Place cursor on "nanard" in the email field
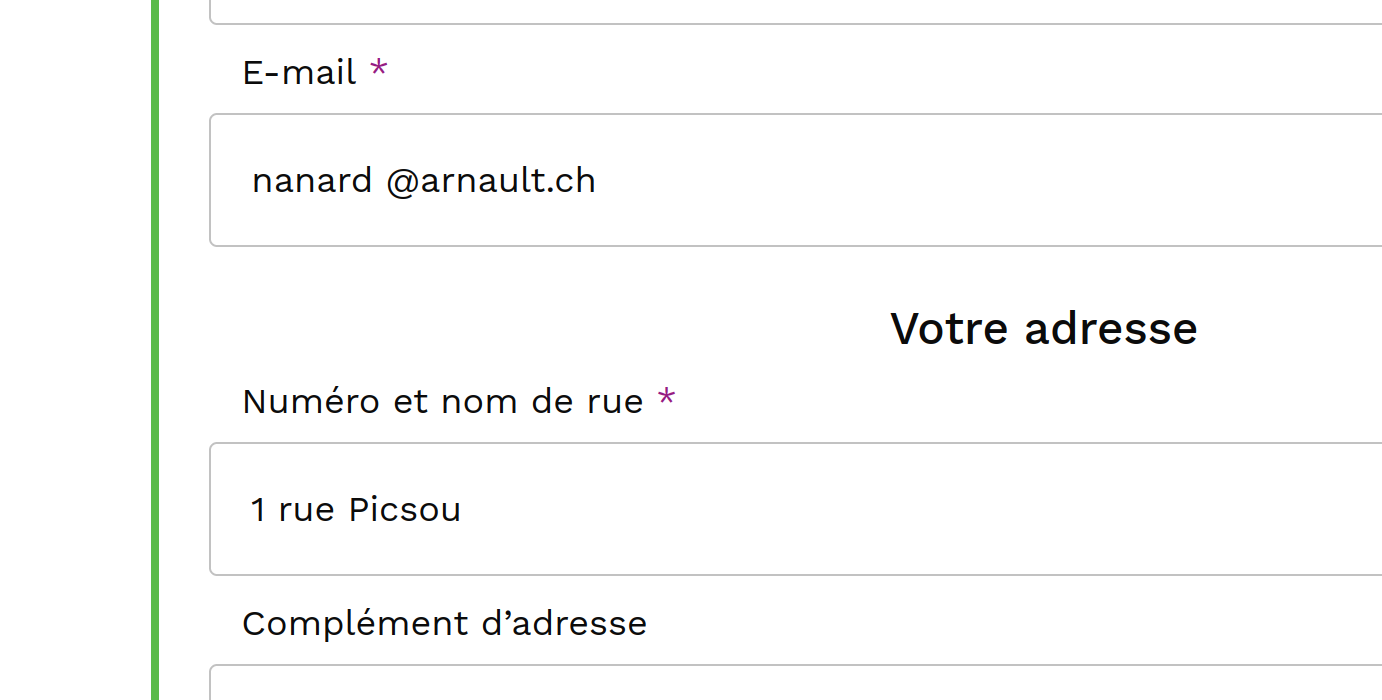 (x=312, y=181)
